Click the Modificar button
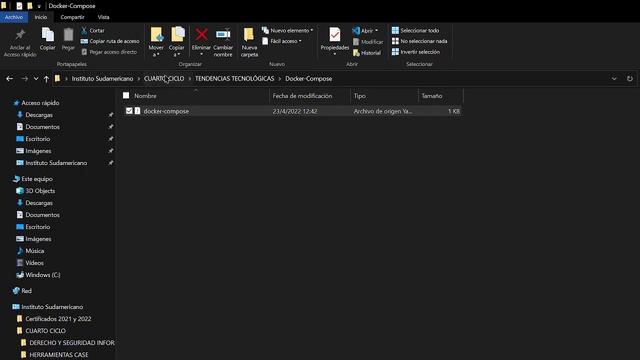 368,42
